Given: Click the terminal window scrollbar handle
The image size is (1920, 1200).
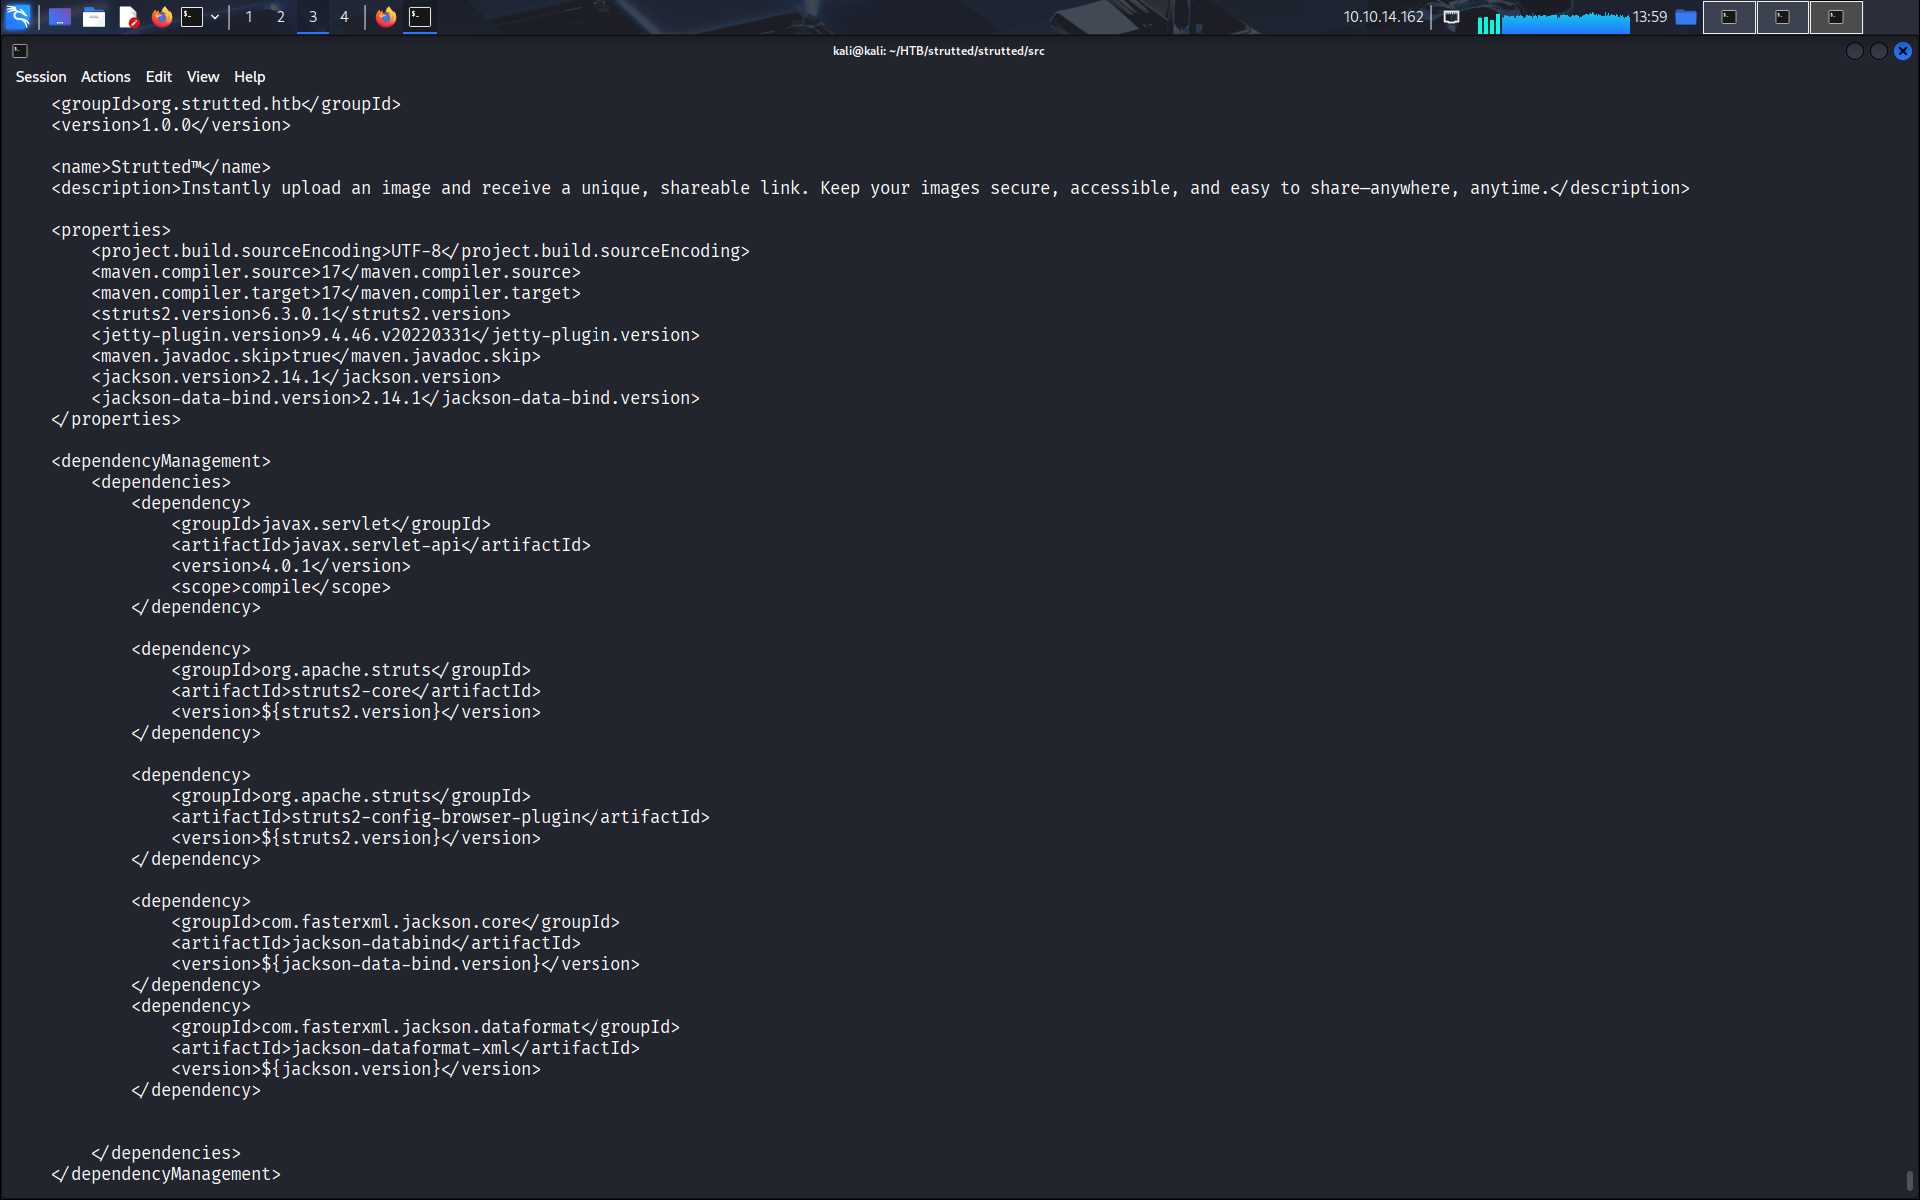Looking at the screenshot, I should pos(1909,1181).
